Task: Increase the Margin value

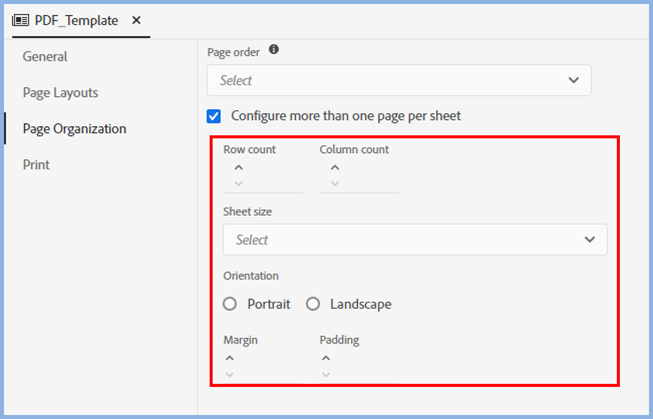Action: click(x=230, y=358)
